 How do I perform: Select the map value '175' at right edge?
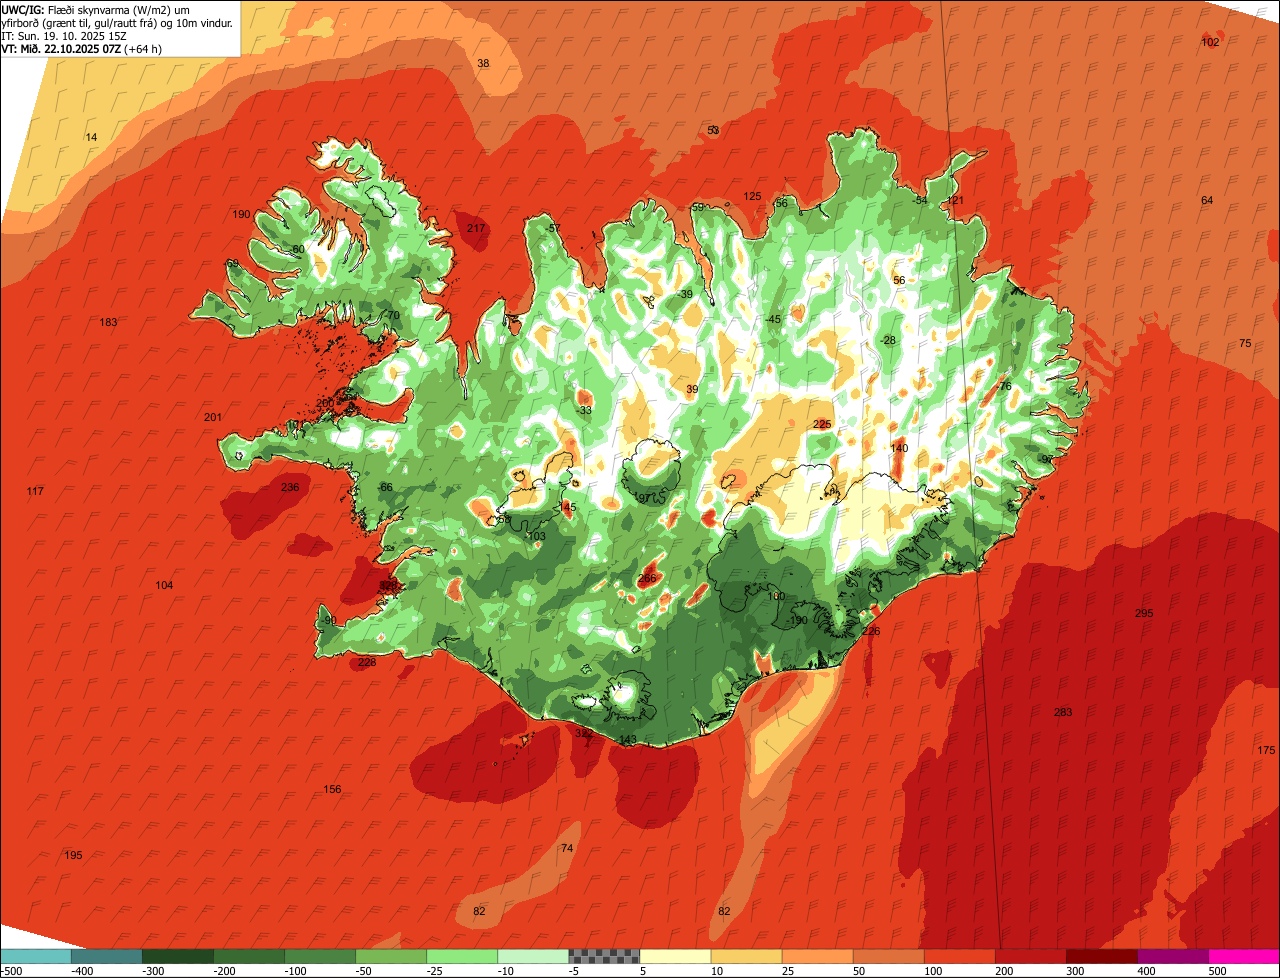(1266, 750)
